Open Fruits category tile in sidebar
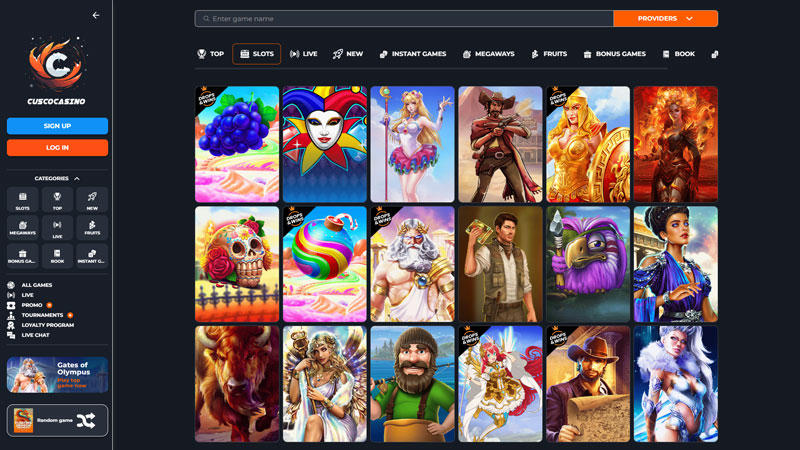Screen dimensions: 800x450 click(92, 228)
